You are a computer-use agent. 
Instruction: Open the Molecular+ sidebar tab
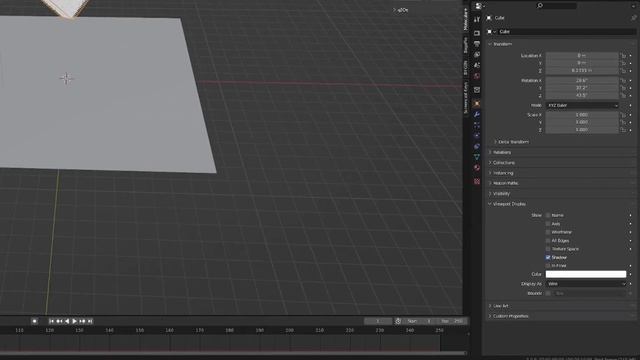(466, 19)
